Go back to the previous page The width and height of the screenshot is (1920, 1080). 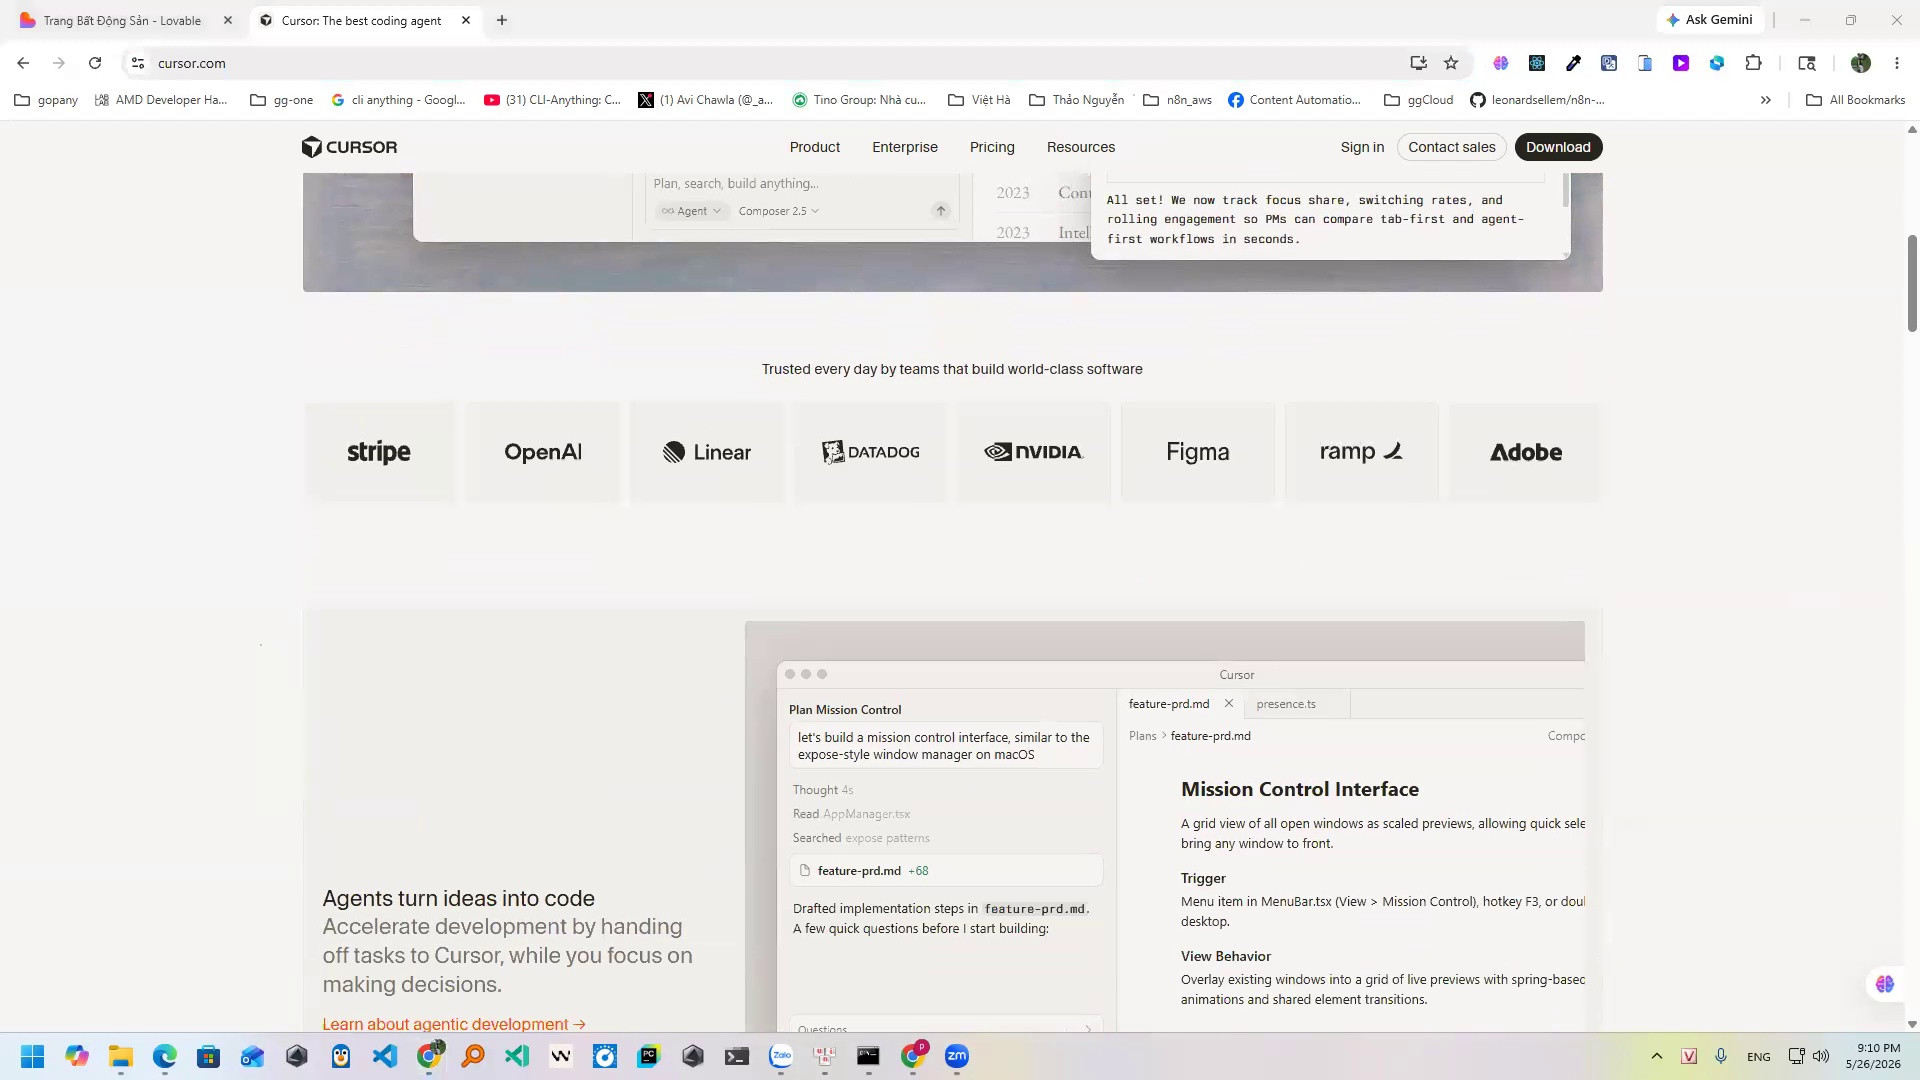23,63
